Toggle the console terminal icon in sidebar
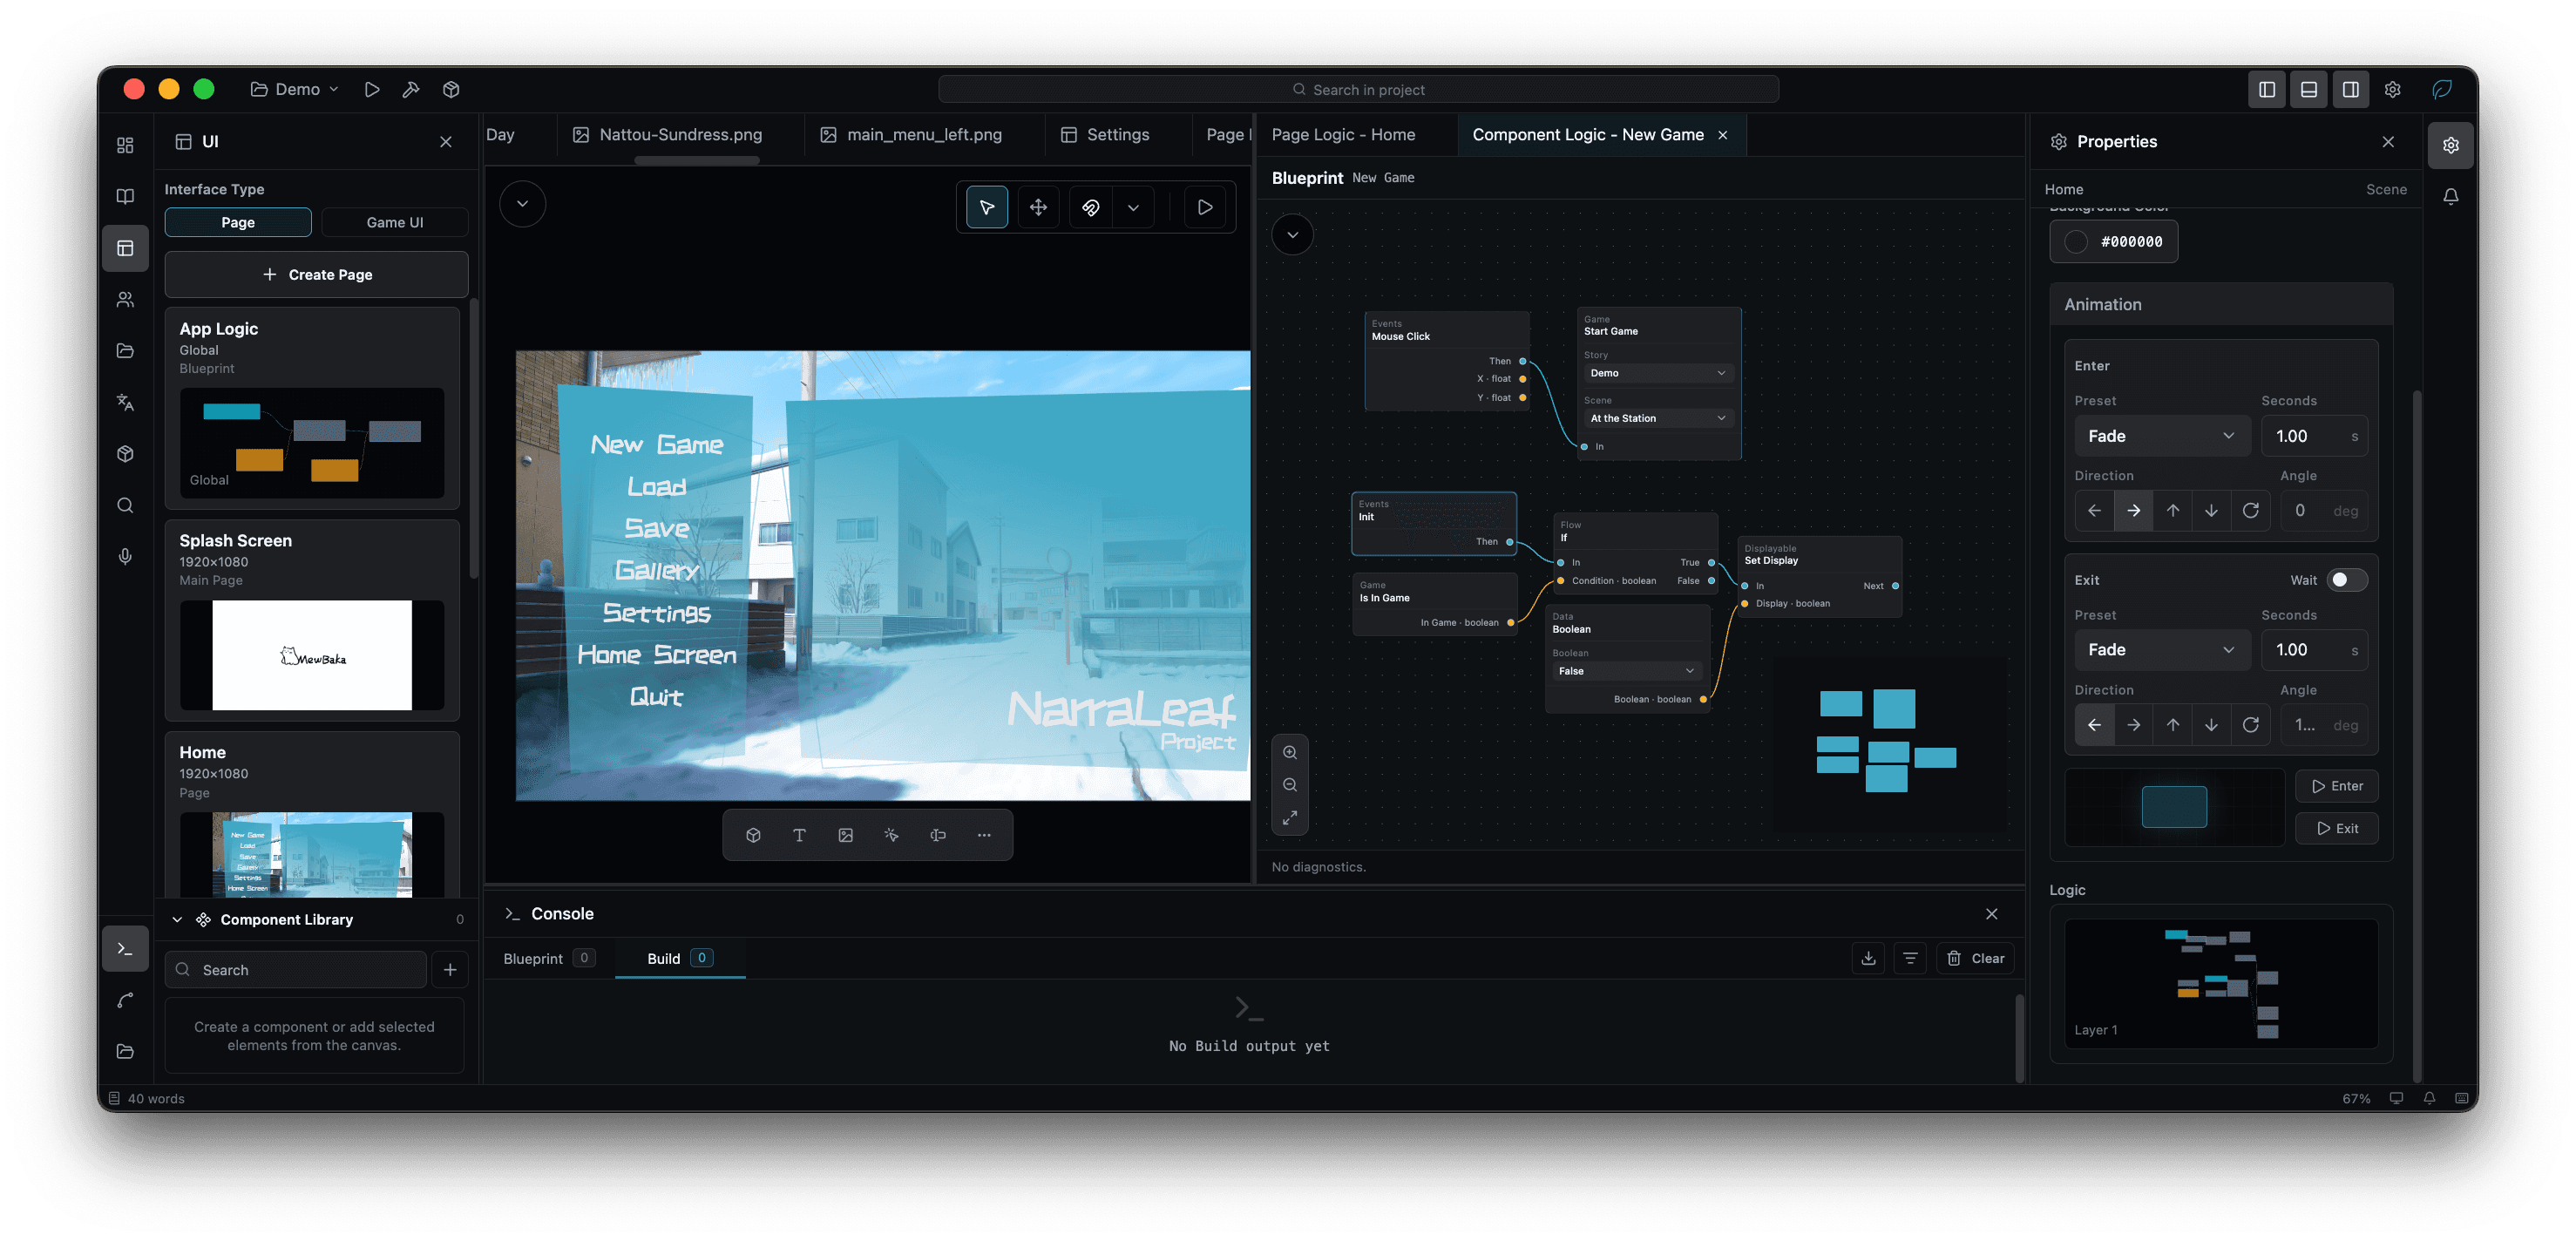This screenshot has height=1241, width=2576. [x=125, y=948]
